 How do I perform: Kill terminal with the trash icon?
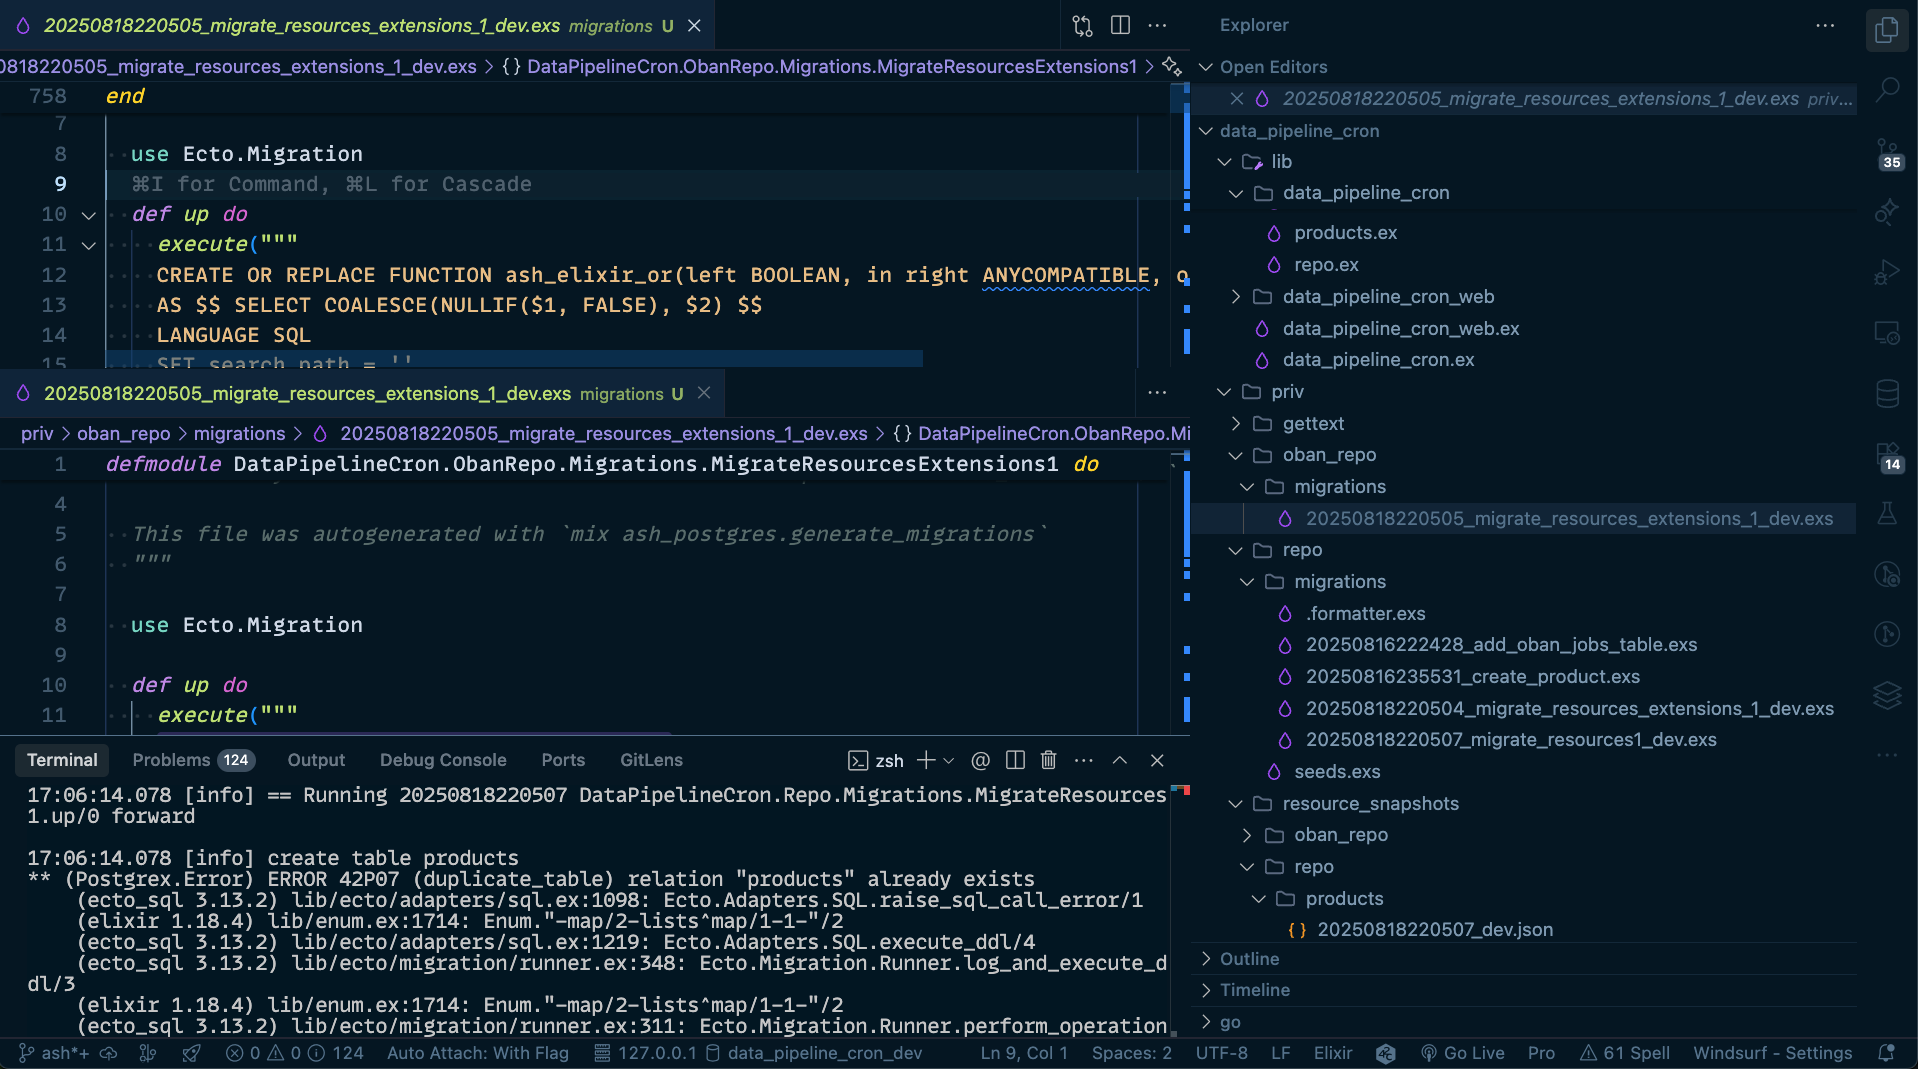(1048, 760)
